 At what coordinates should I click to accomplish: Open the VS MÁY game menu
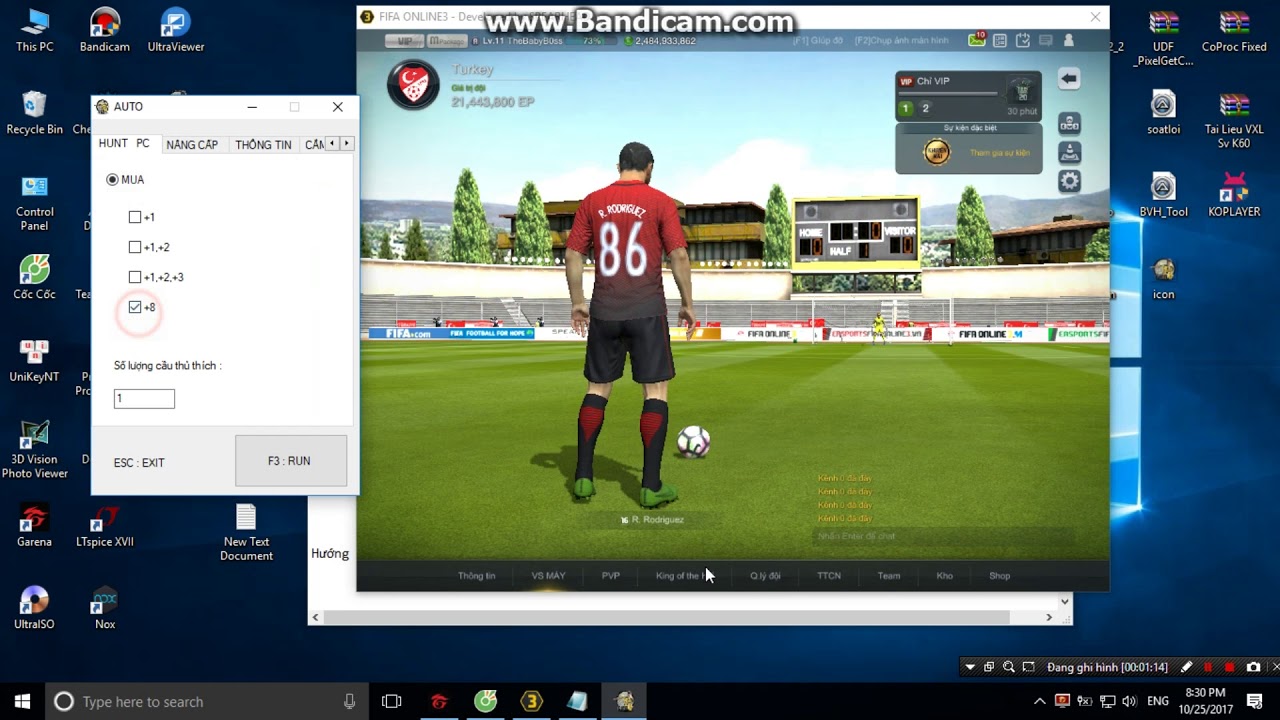pos(548,576)
